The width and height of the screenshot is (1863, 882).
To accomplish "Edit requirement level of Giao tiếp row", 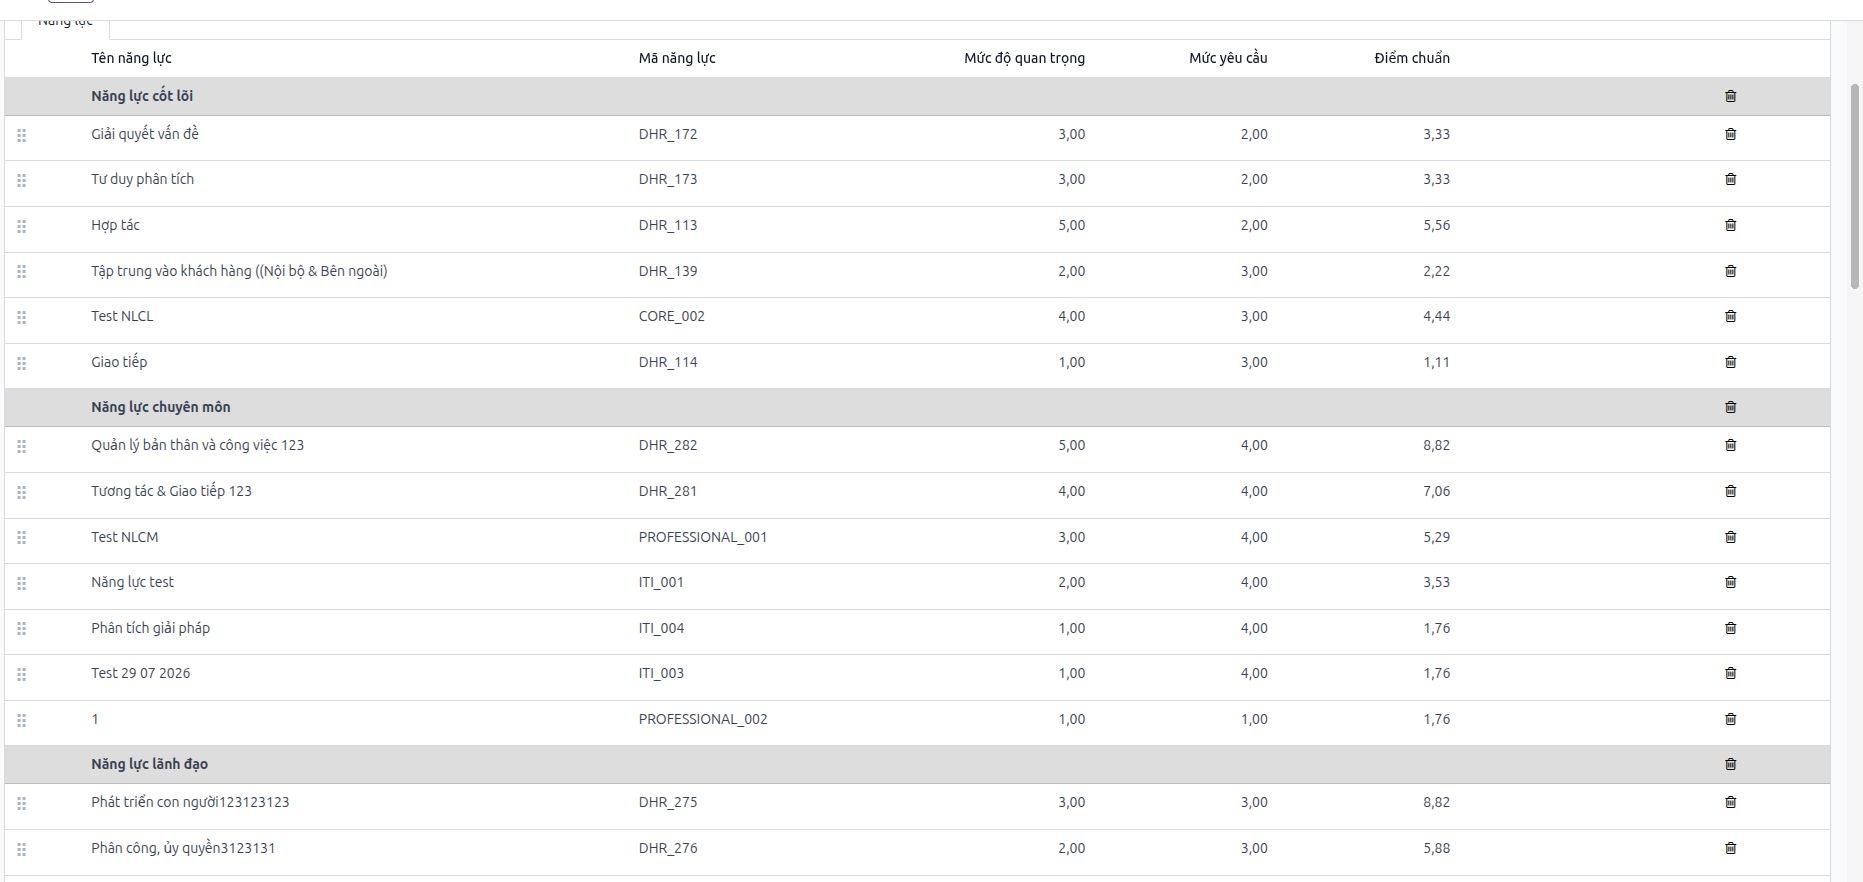I will (1254, 362).
